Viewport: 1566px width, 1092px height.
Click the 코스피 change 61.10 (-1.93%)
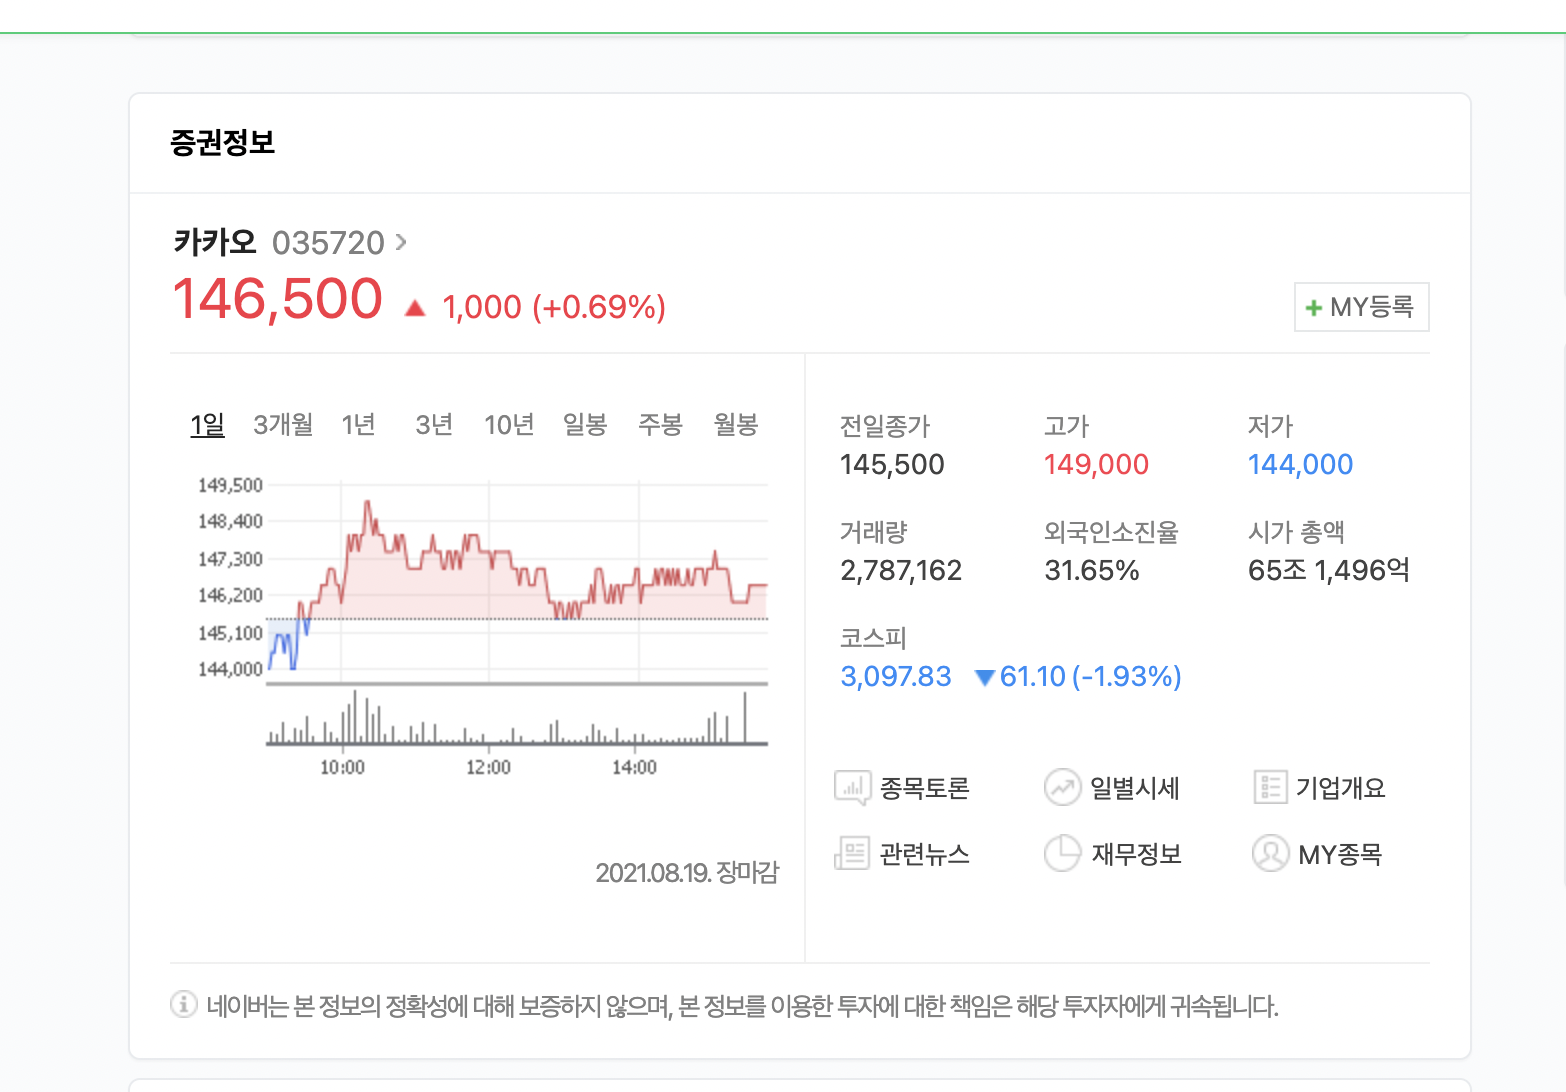tap(1090, 676)
